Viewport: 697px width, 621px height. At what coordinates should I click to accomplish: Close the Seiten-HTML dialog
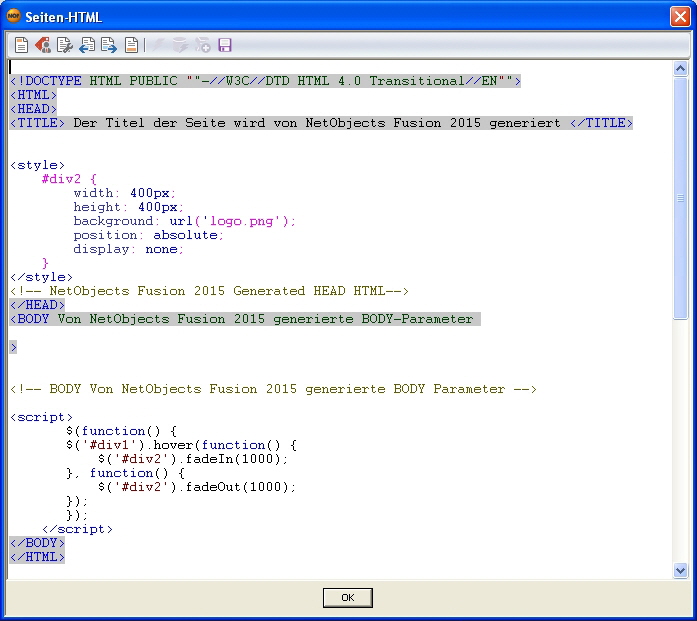click(679, 16)
